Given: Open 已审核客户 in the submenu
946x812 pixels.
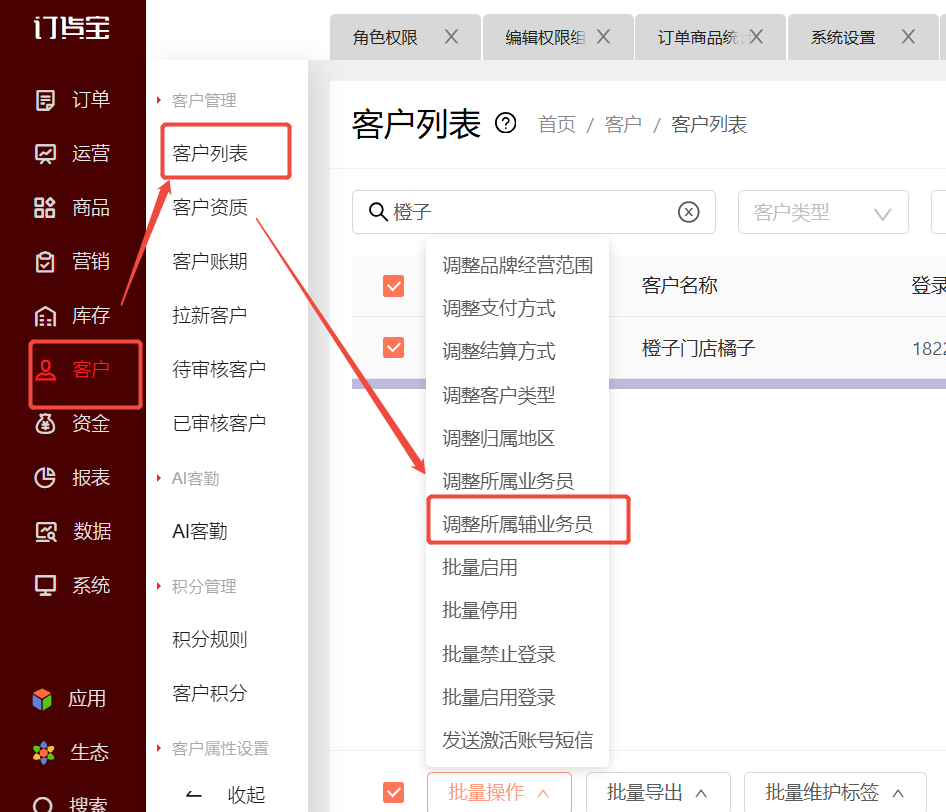Looking at the screenshot, I should (x=219, y=423).
